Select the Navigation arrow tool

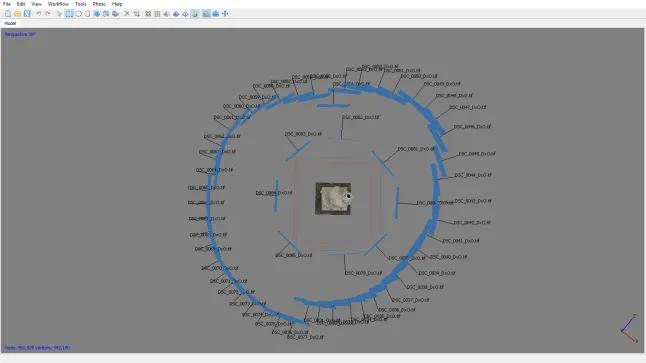[59, 14]
